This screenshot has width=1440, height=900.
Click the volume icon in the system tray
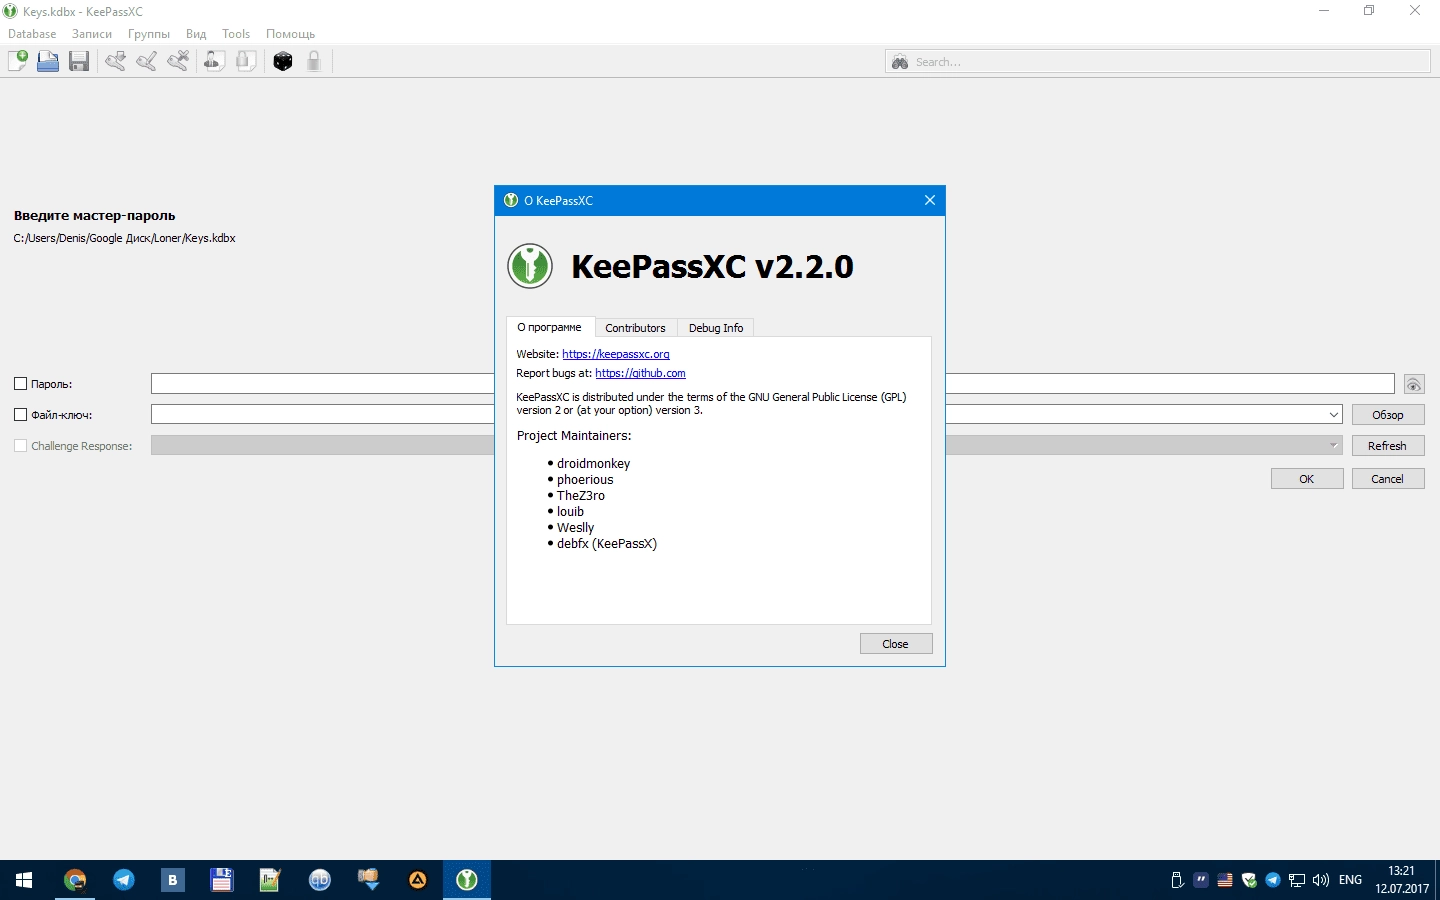click(1321, 880)
